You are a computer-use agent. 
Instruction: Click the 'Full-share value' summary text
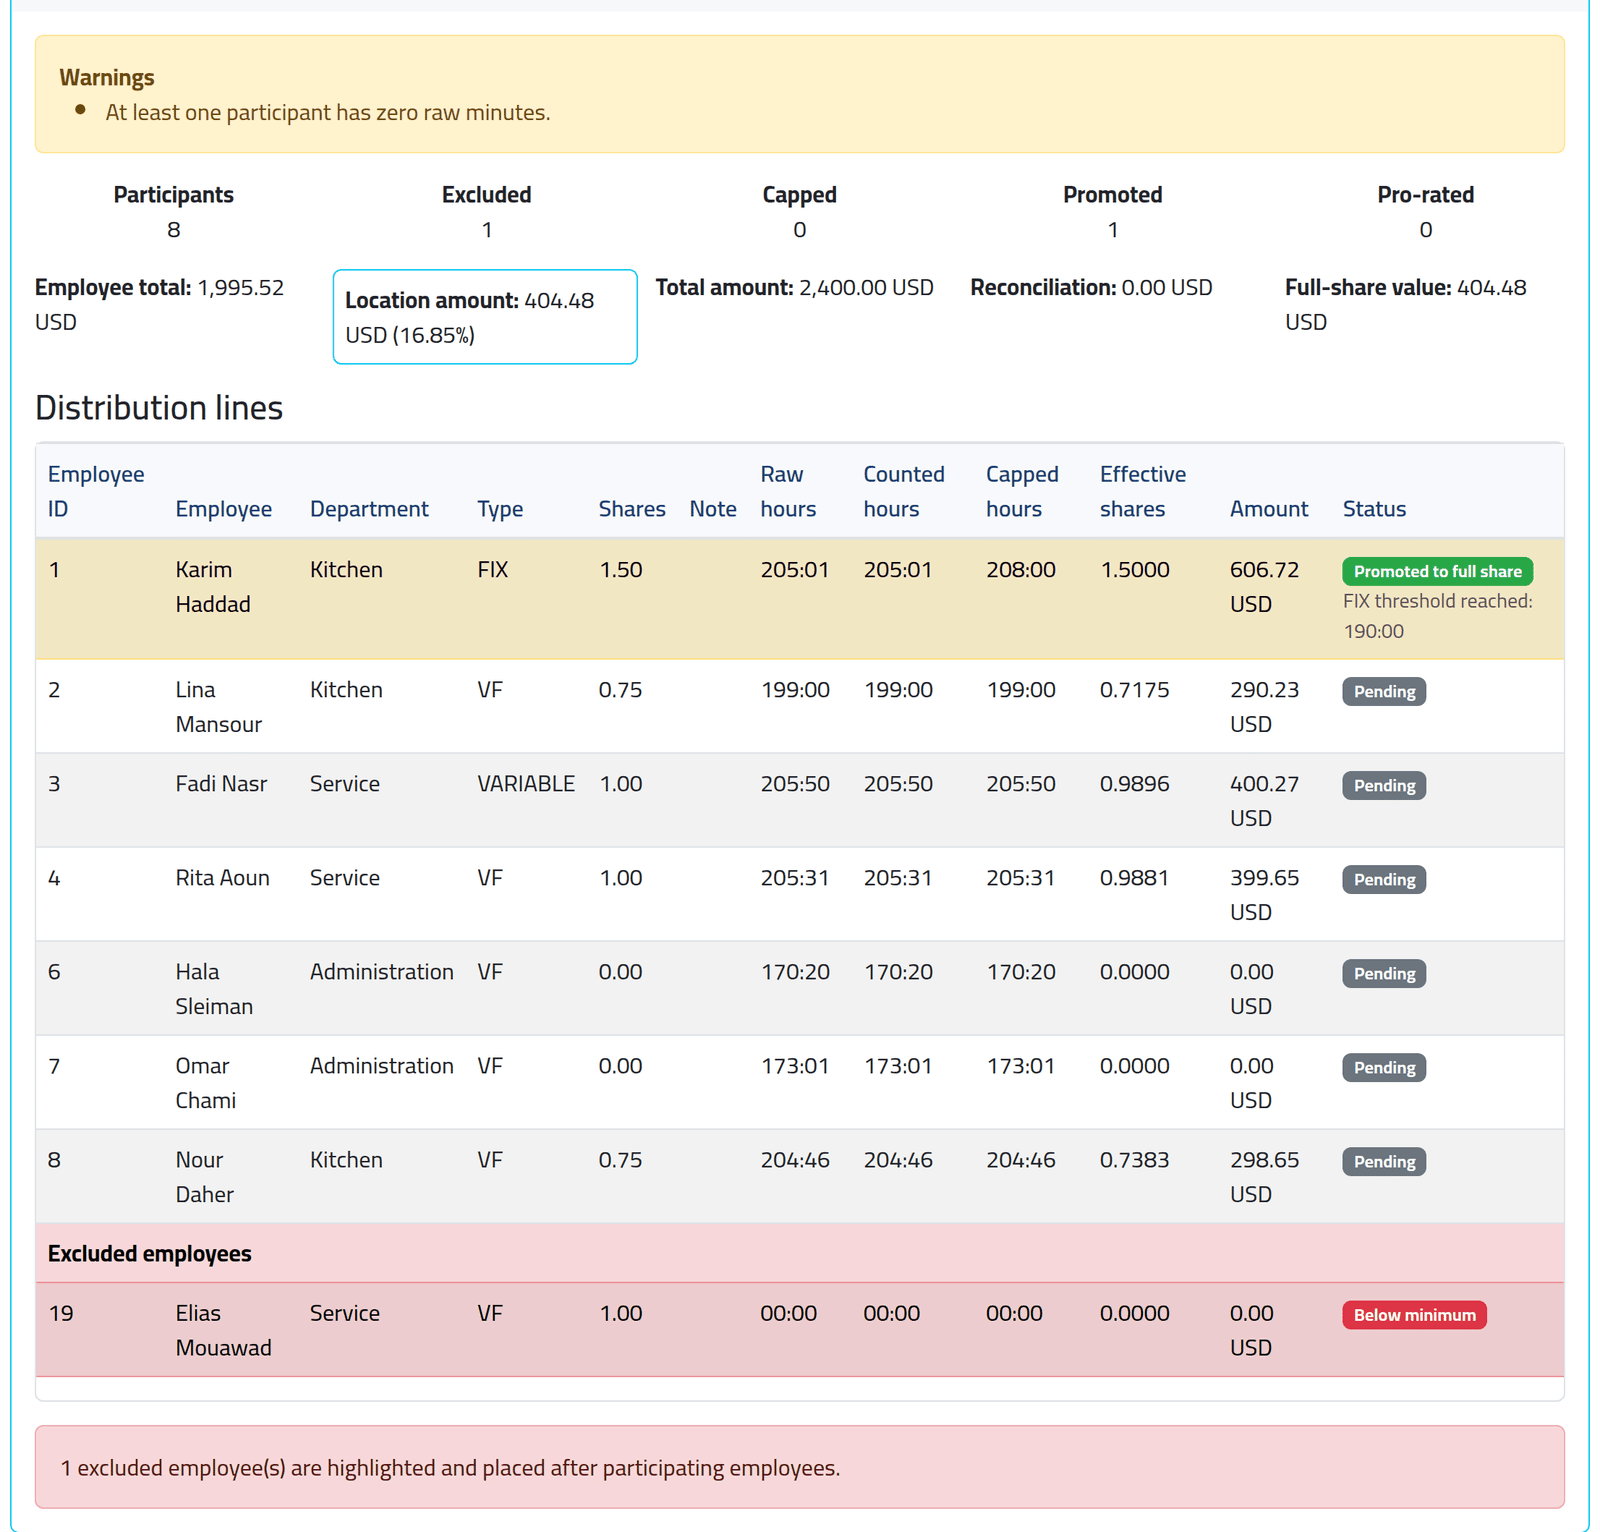point(1405,305)
